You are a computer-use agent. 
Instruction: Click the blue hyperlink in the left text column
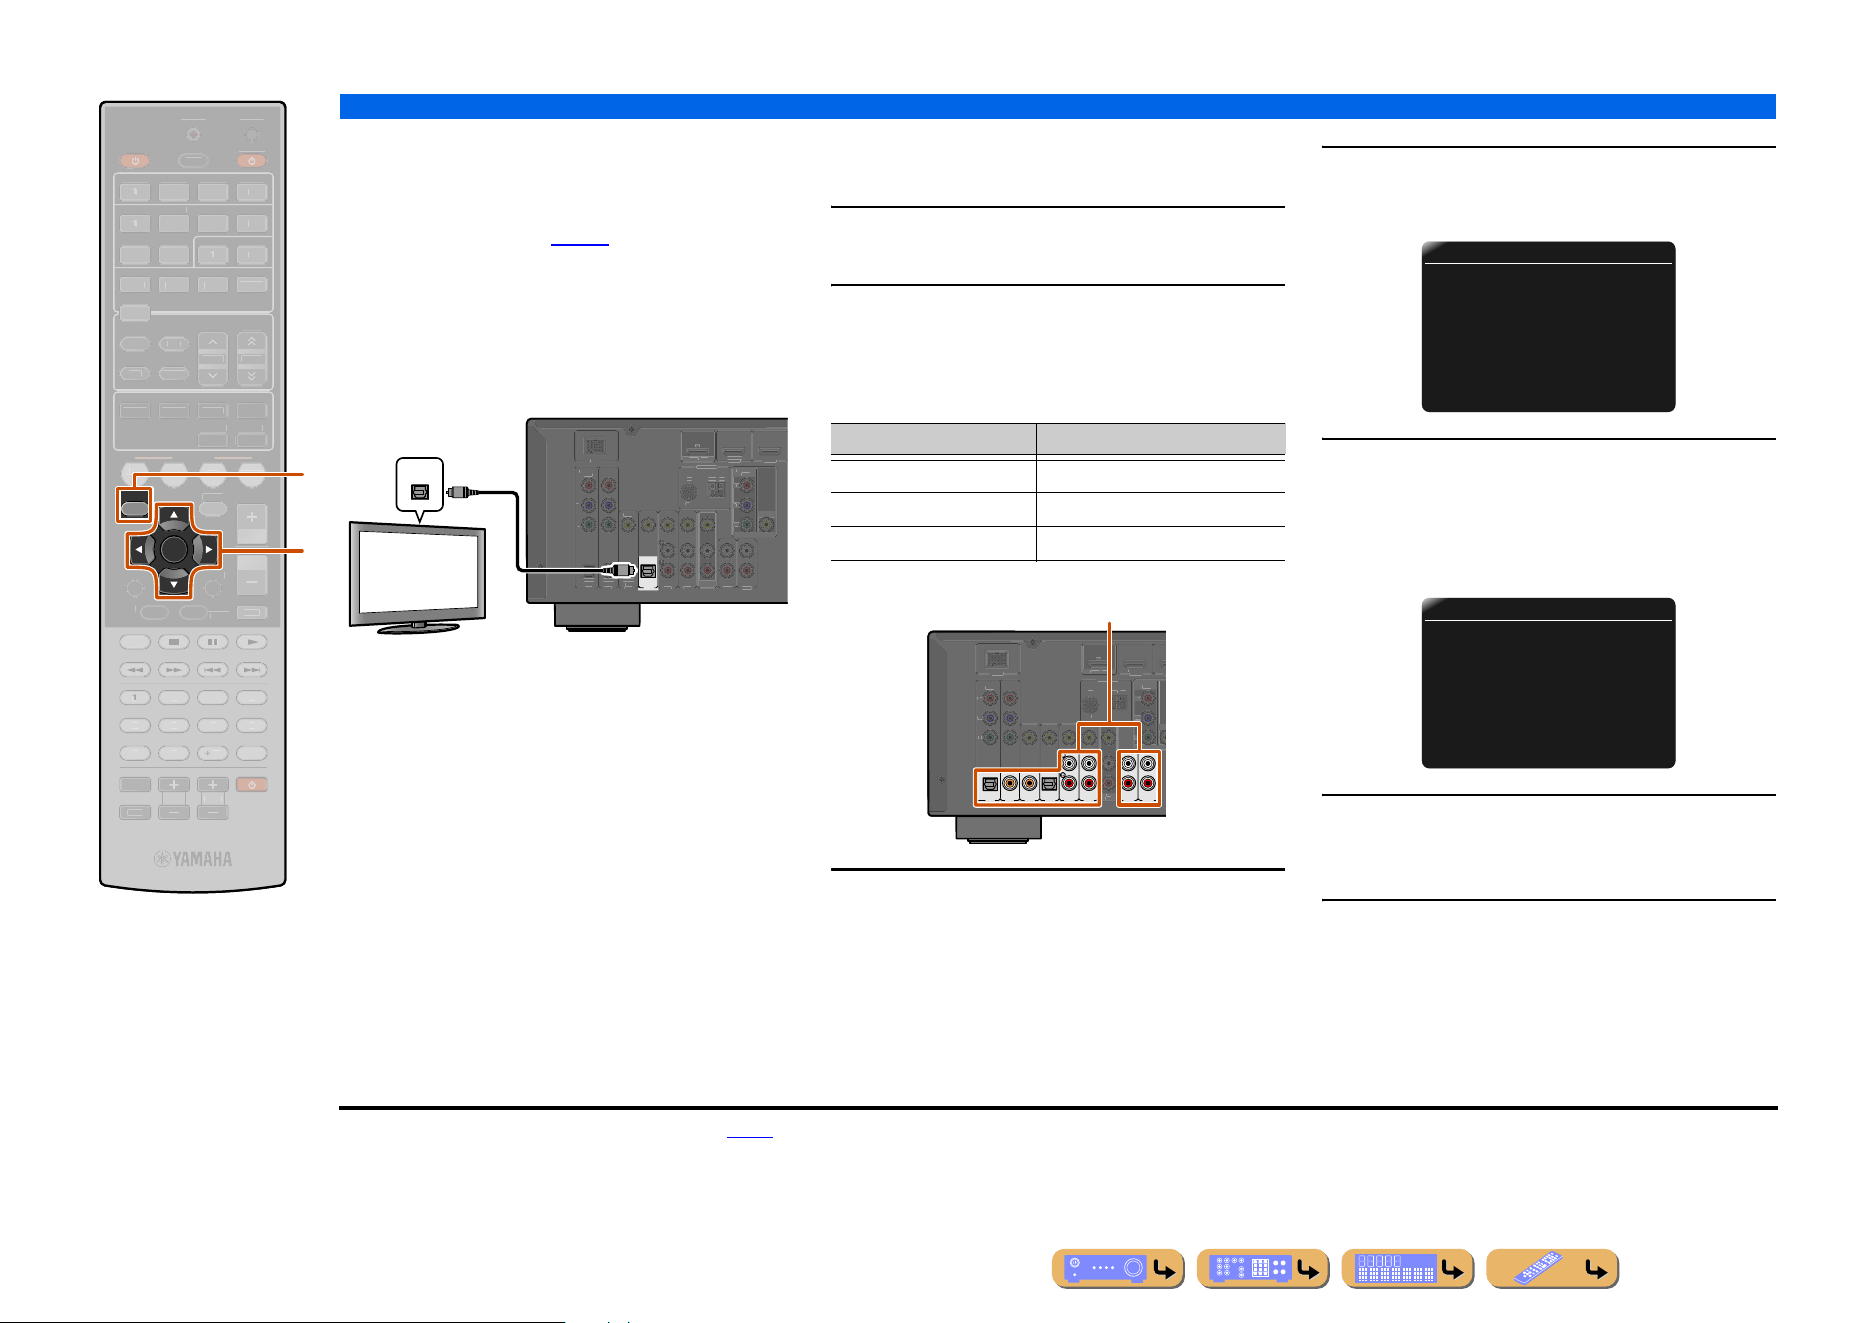[x=580, y=241]
